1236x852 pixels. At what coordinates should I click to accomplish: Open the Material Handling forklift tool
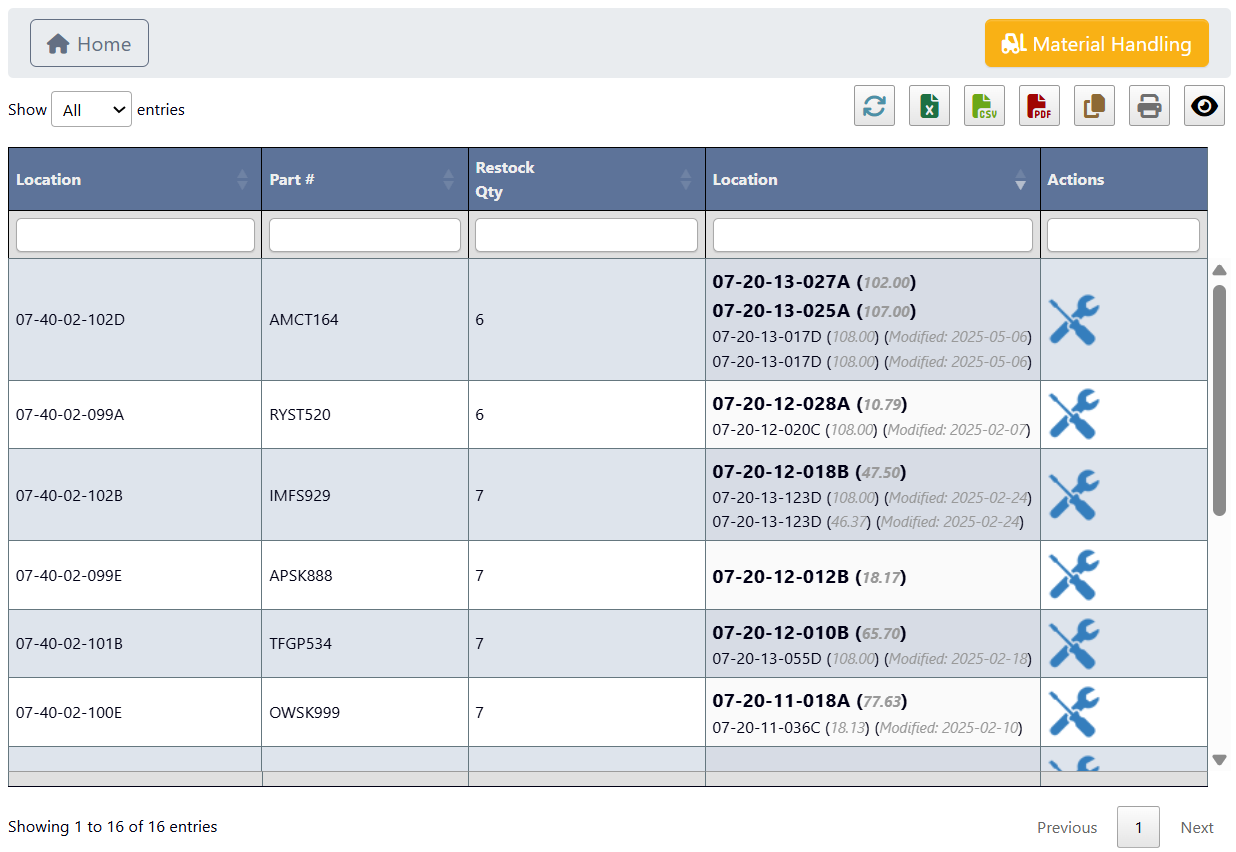[1096, 43]
